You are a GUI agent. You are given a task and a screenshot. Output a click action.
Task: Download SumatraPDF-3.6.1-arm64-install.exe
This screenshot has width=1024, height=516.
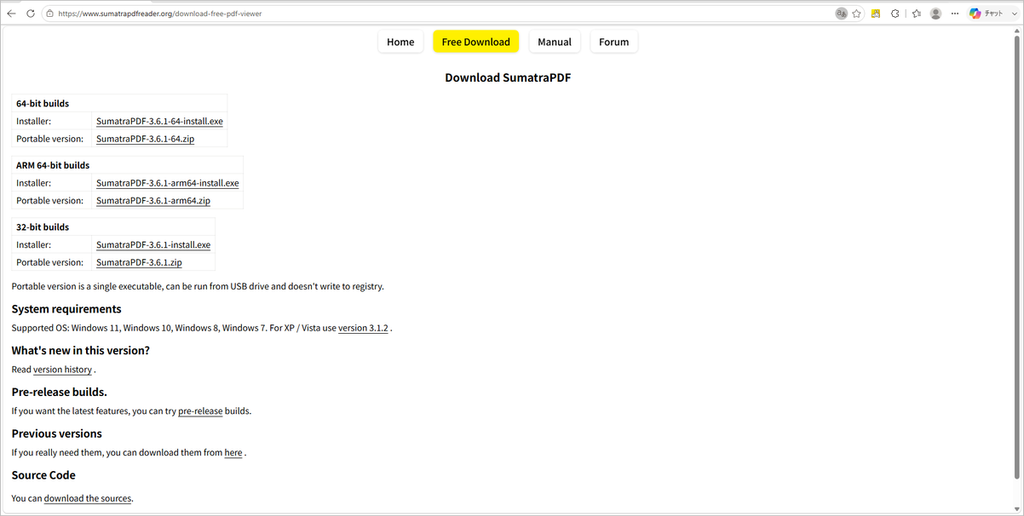point(167,184)
